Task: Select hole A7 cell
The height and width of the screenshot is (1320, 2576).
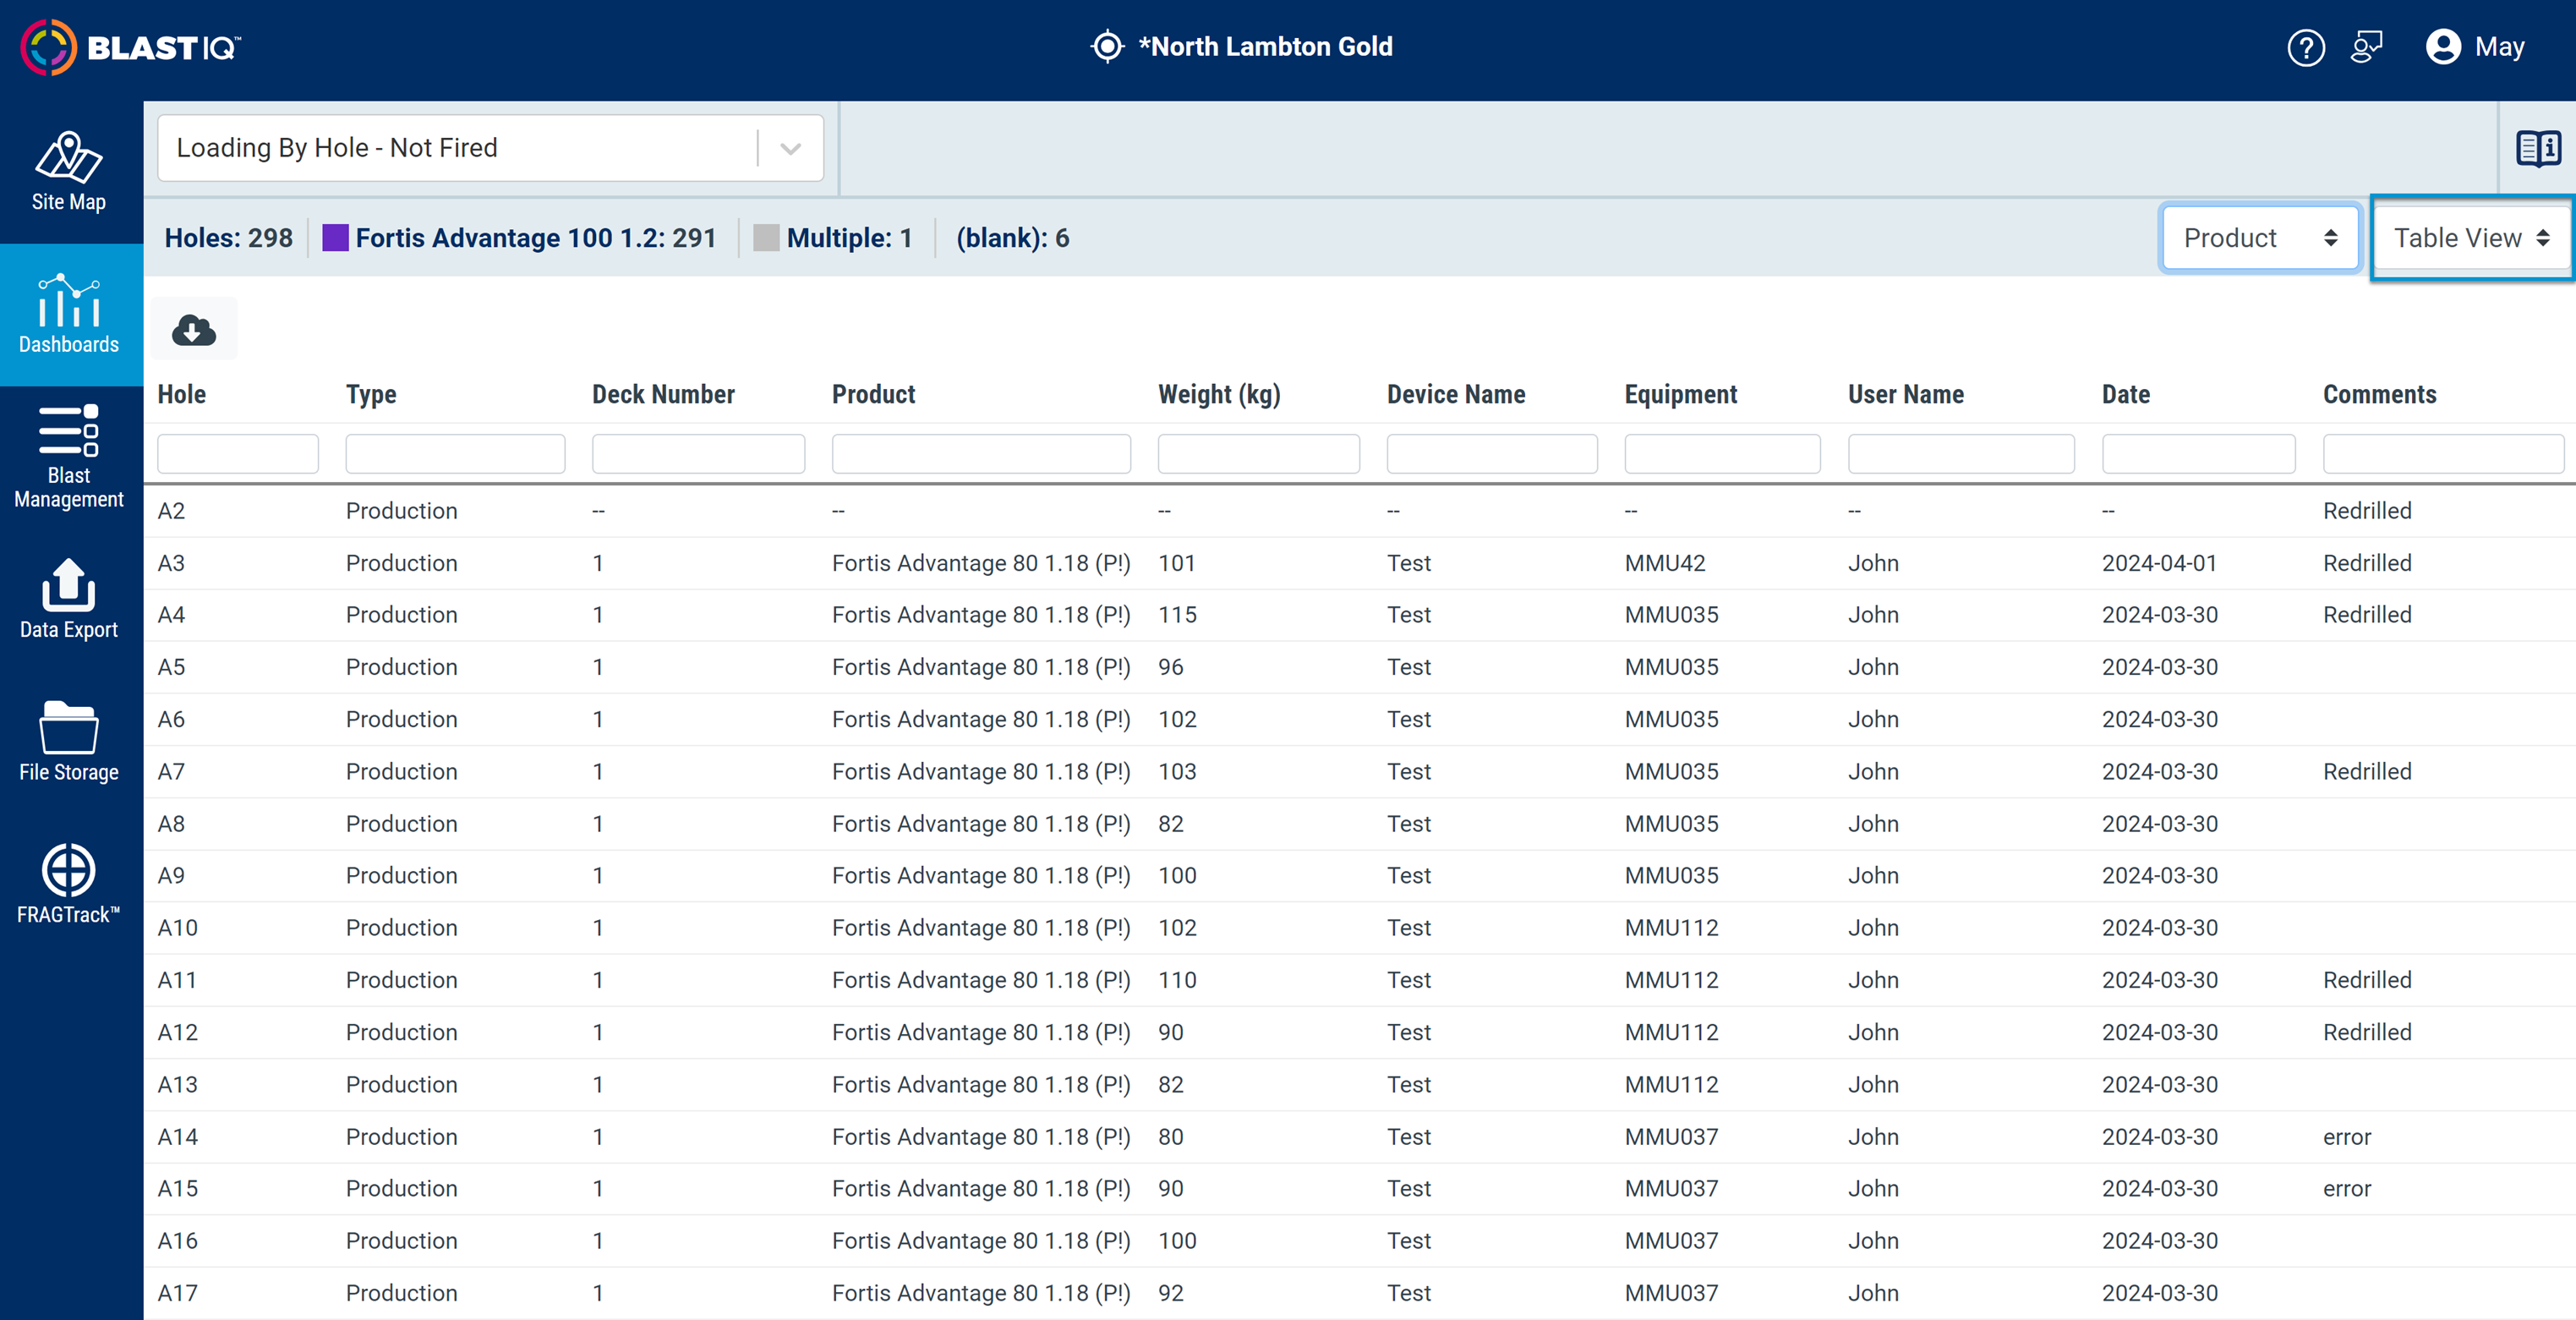Action: 171,772
